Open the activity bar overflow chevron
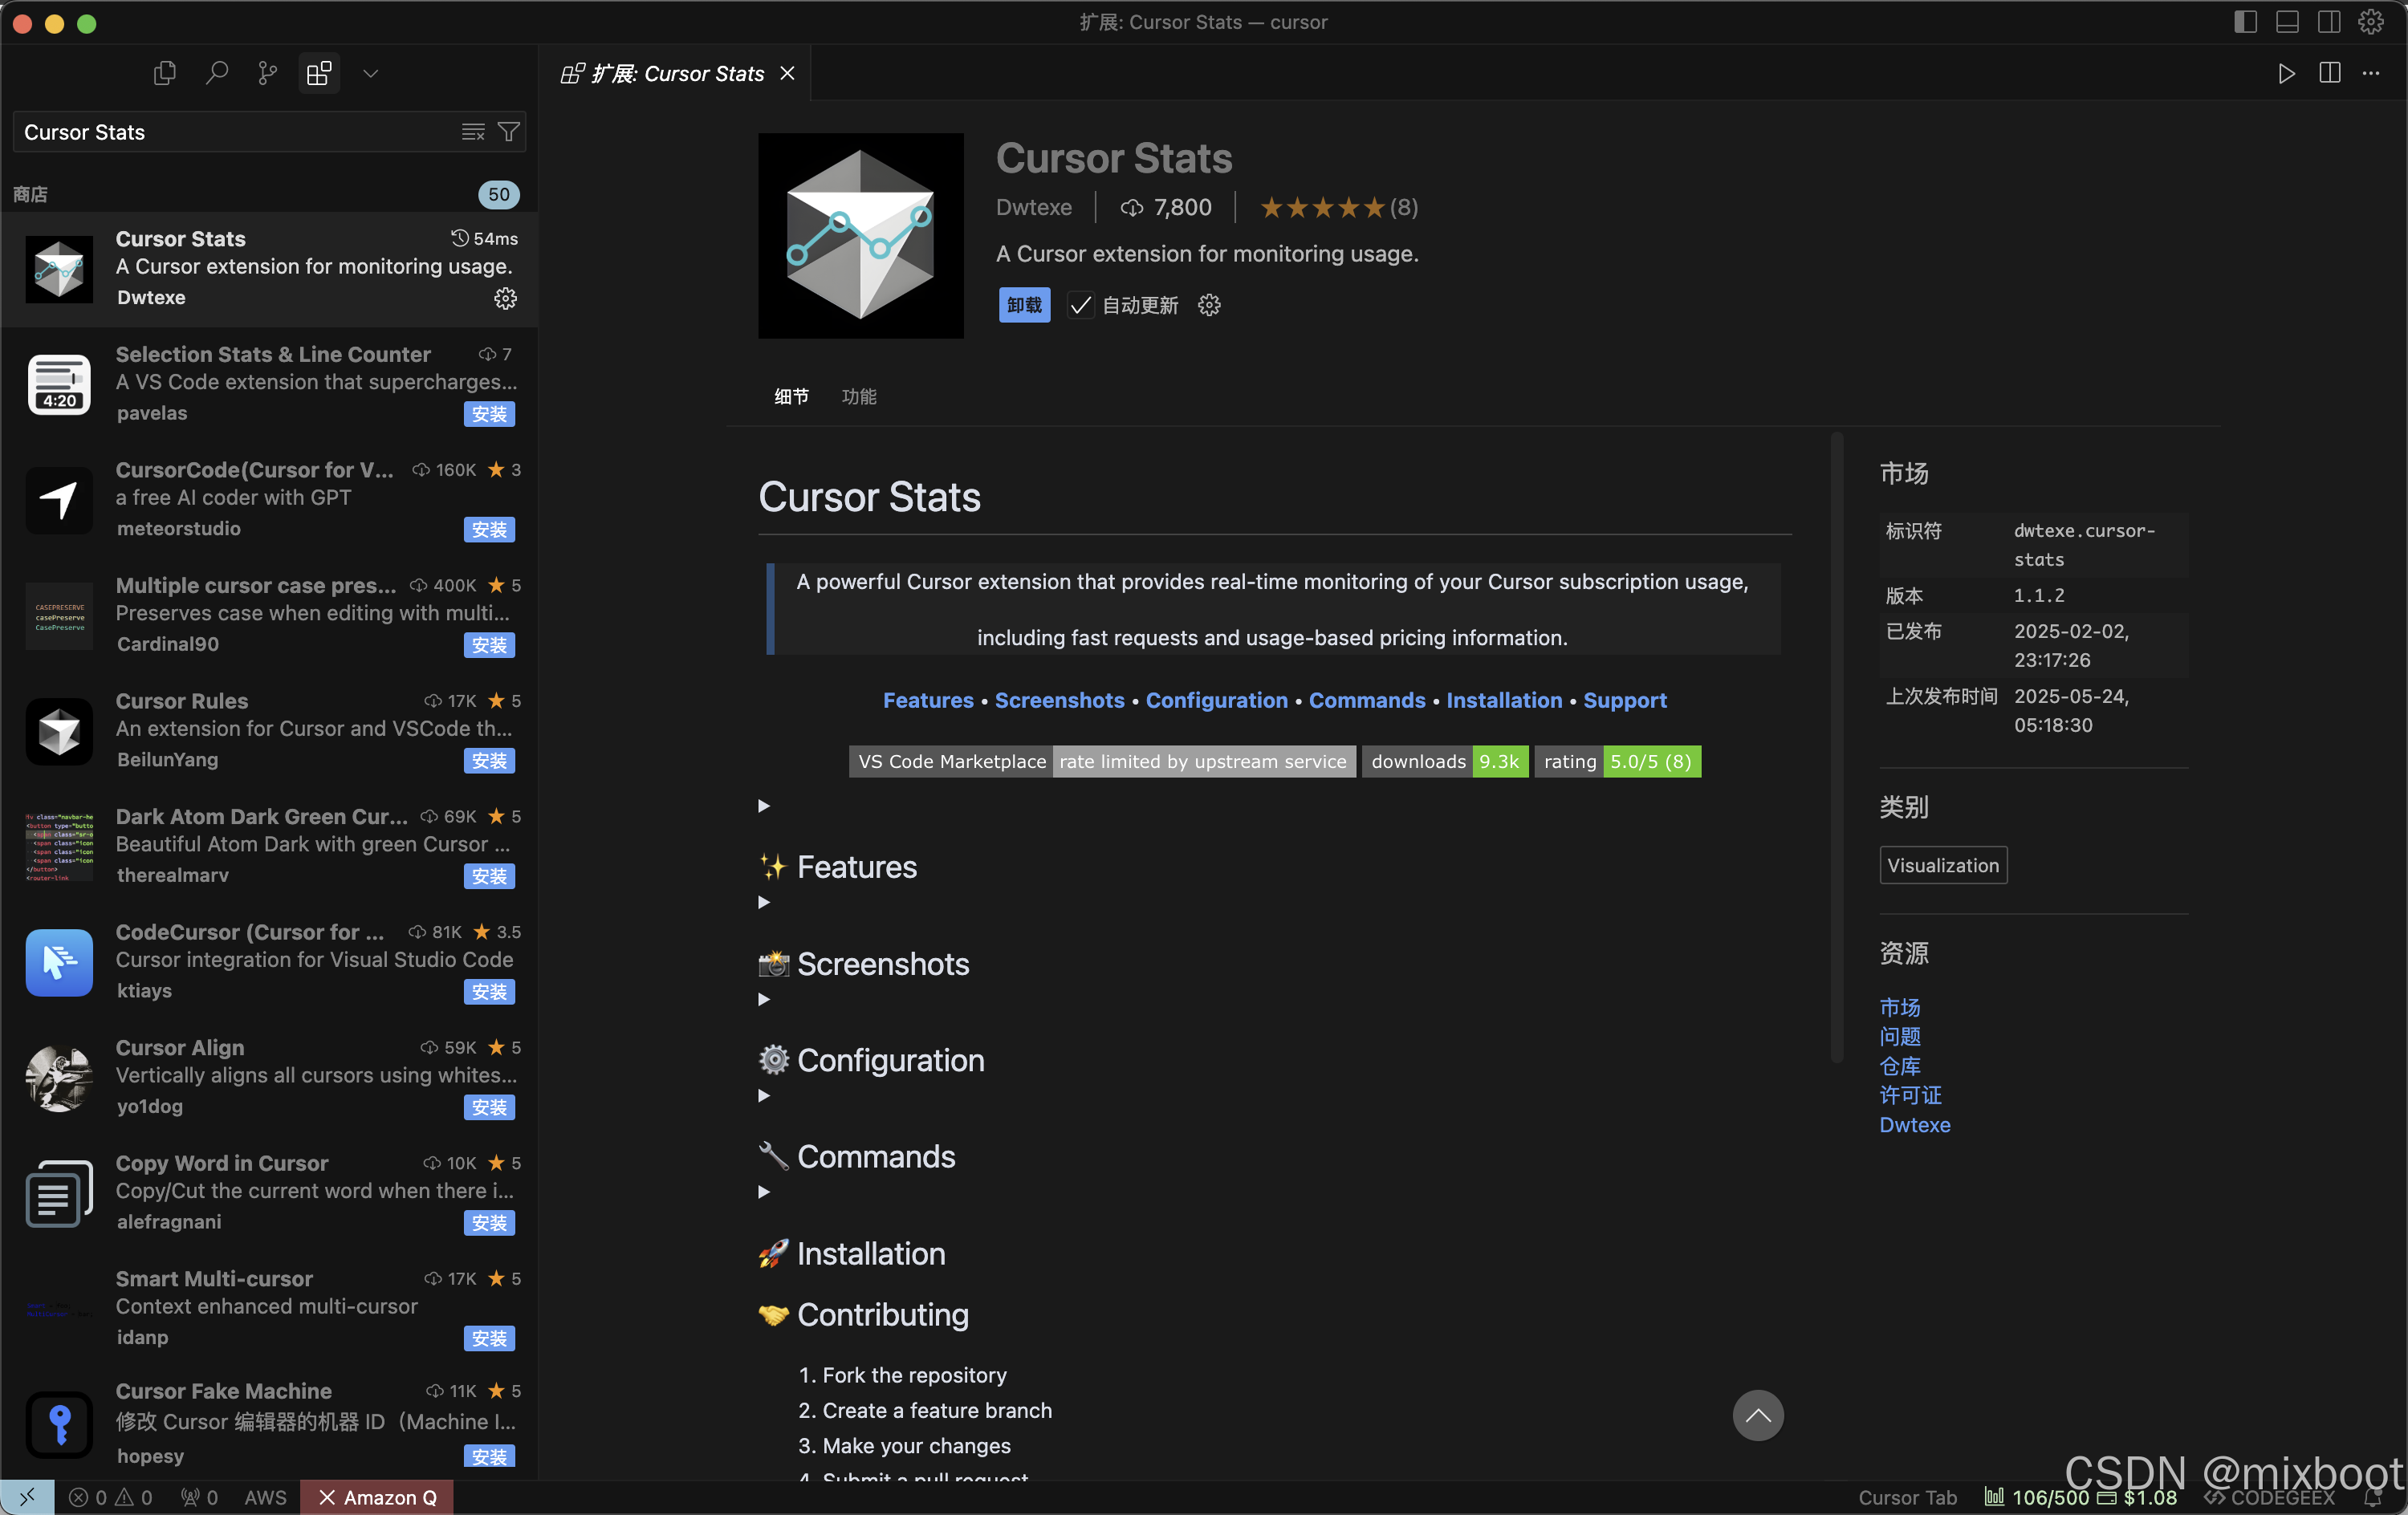This screenshot has height=1515, width=2408. tap(370, 73)
